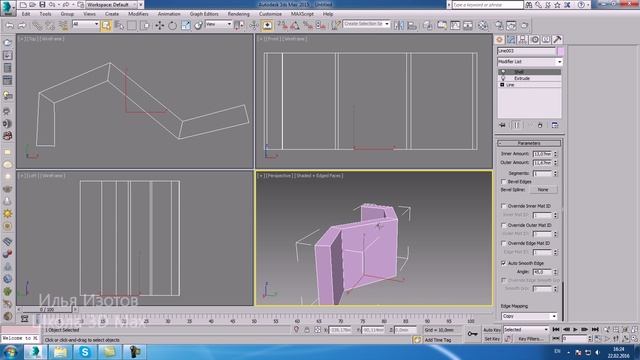
Task: Click the Save File icon in title bar
Action: pos(42,5)
